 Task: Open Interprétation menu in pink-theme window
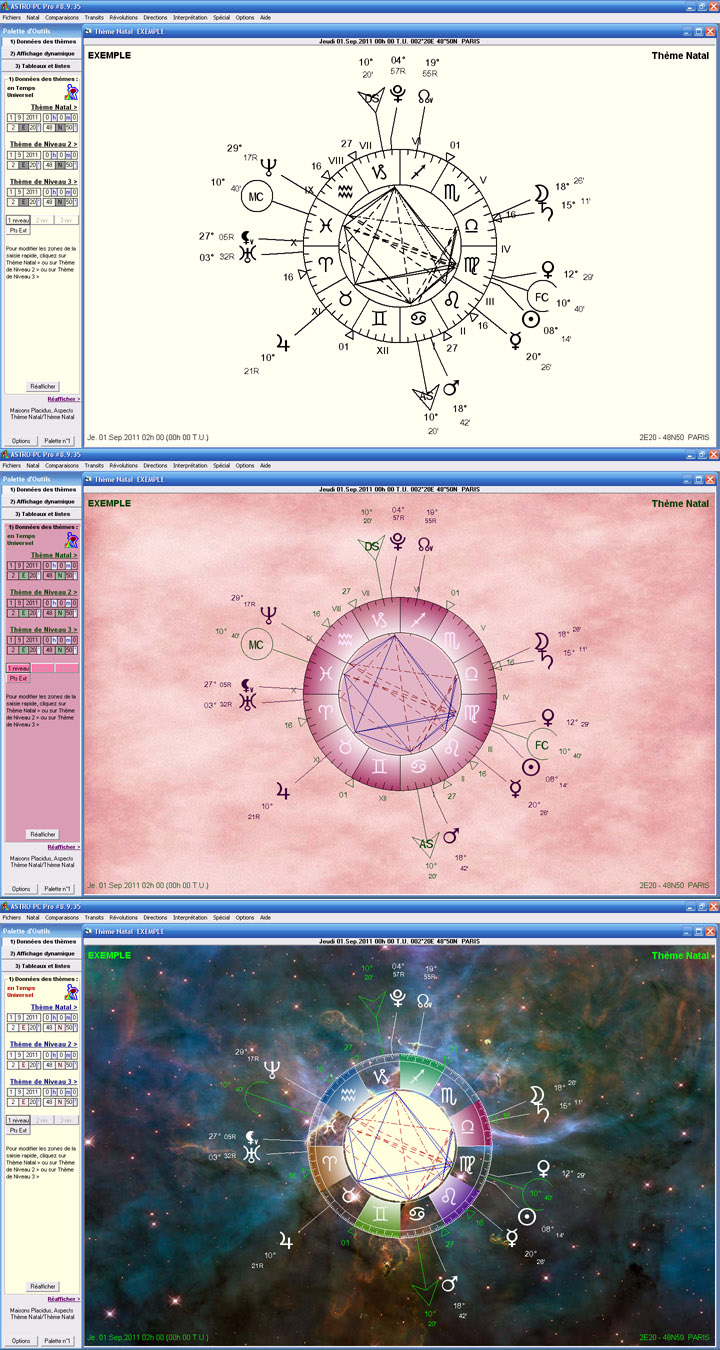(x=190, y=465)
